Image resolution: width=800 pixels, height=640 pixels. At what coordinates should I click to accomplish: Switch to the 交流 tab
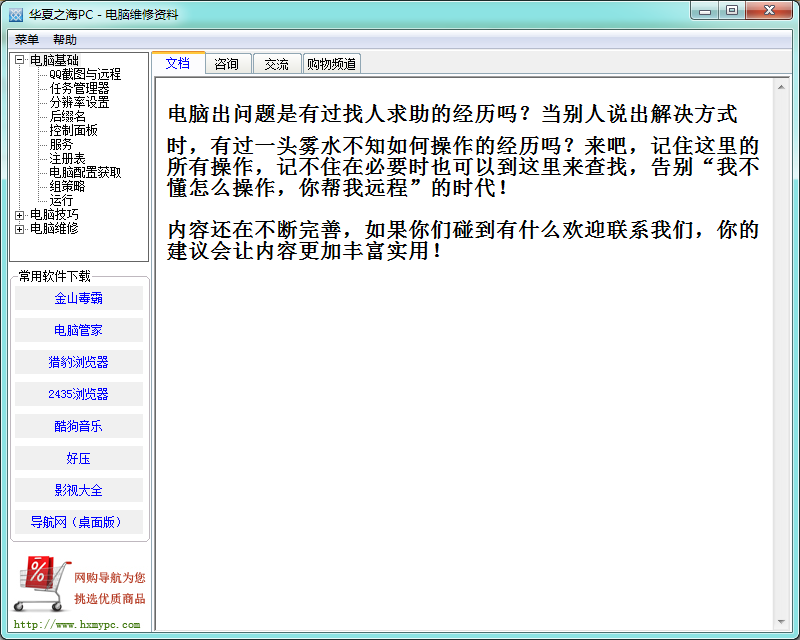click(277, 64)
